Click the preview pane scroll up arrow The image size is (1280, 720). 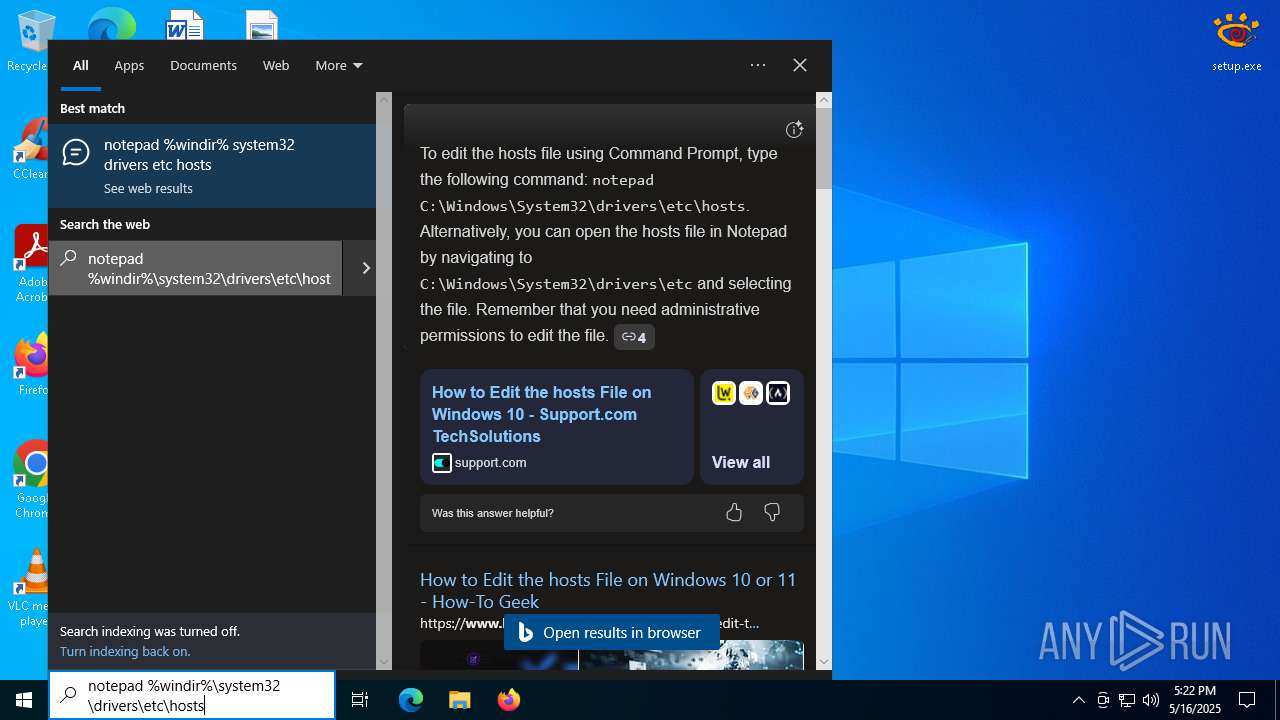click(x=824, y=100)
